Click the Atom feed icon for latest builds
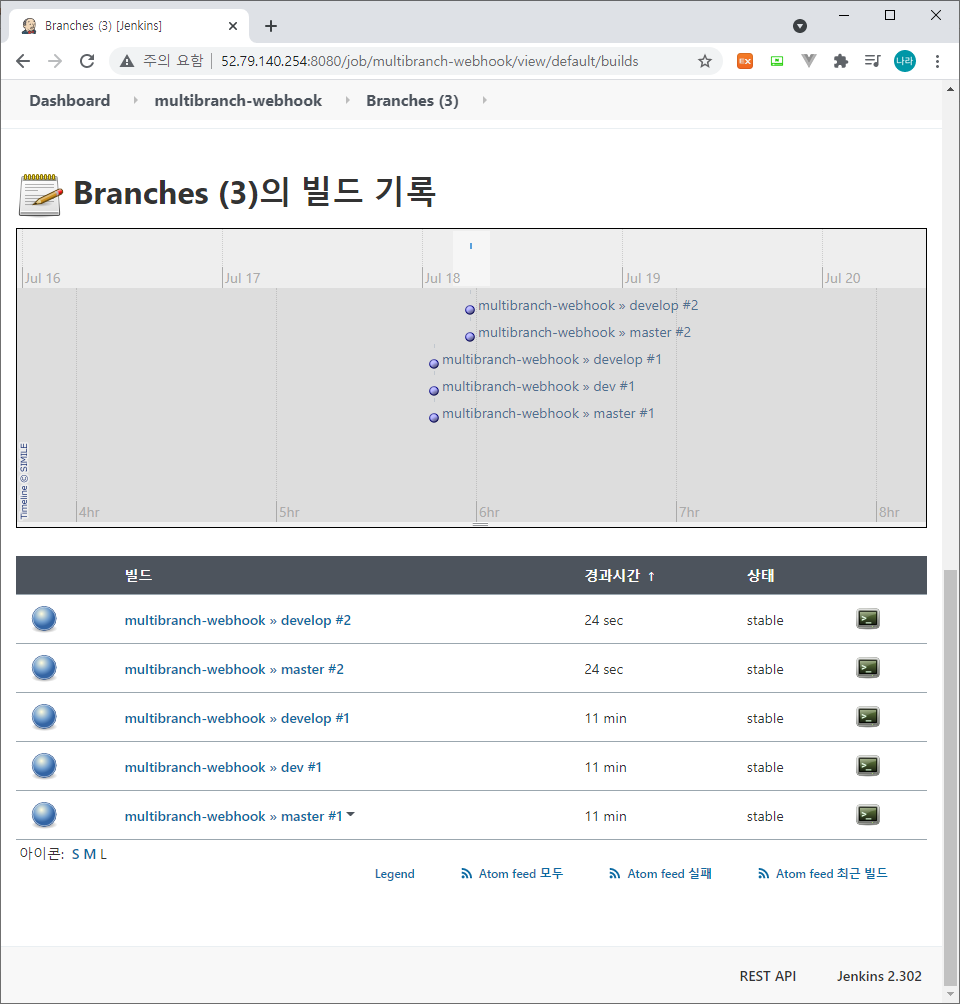 pos(763,874)
